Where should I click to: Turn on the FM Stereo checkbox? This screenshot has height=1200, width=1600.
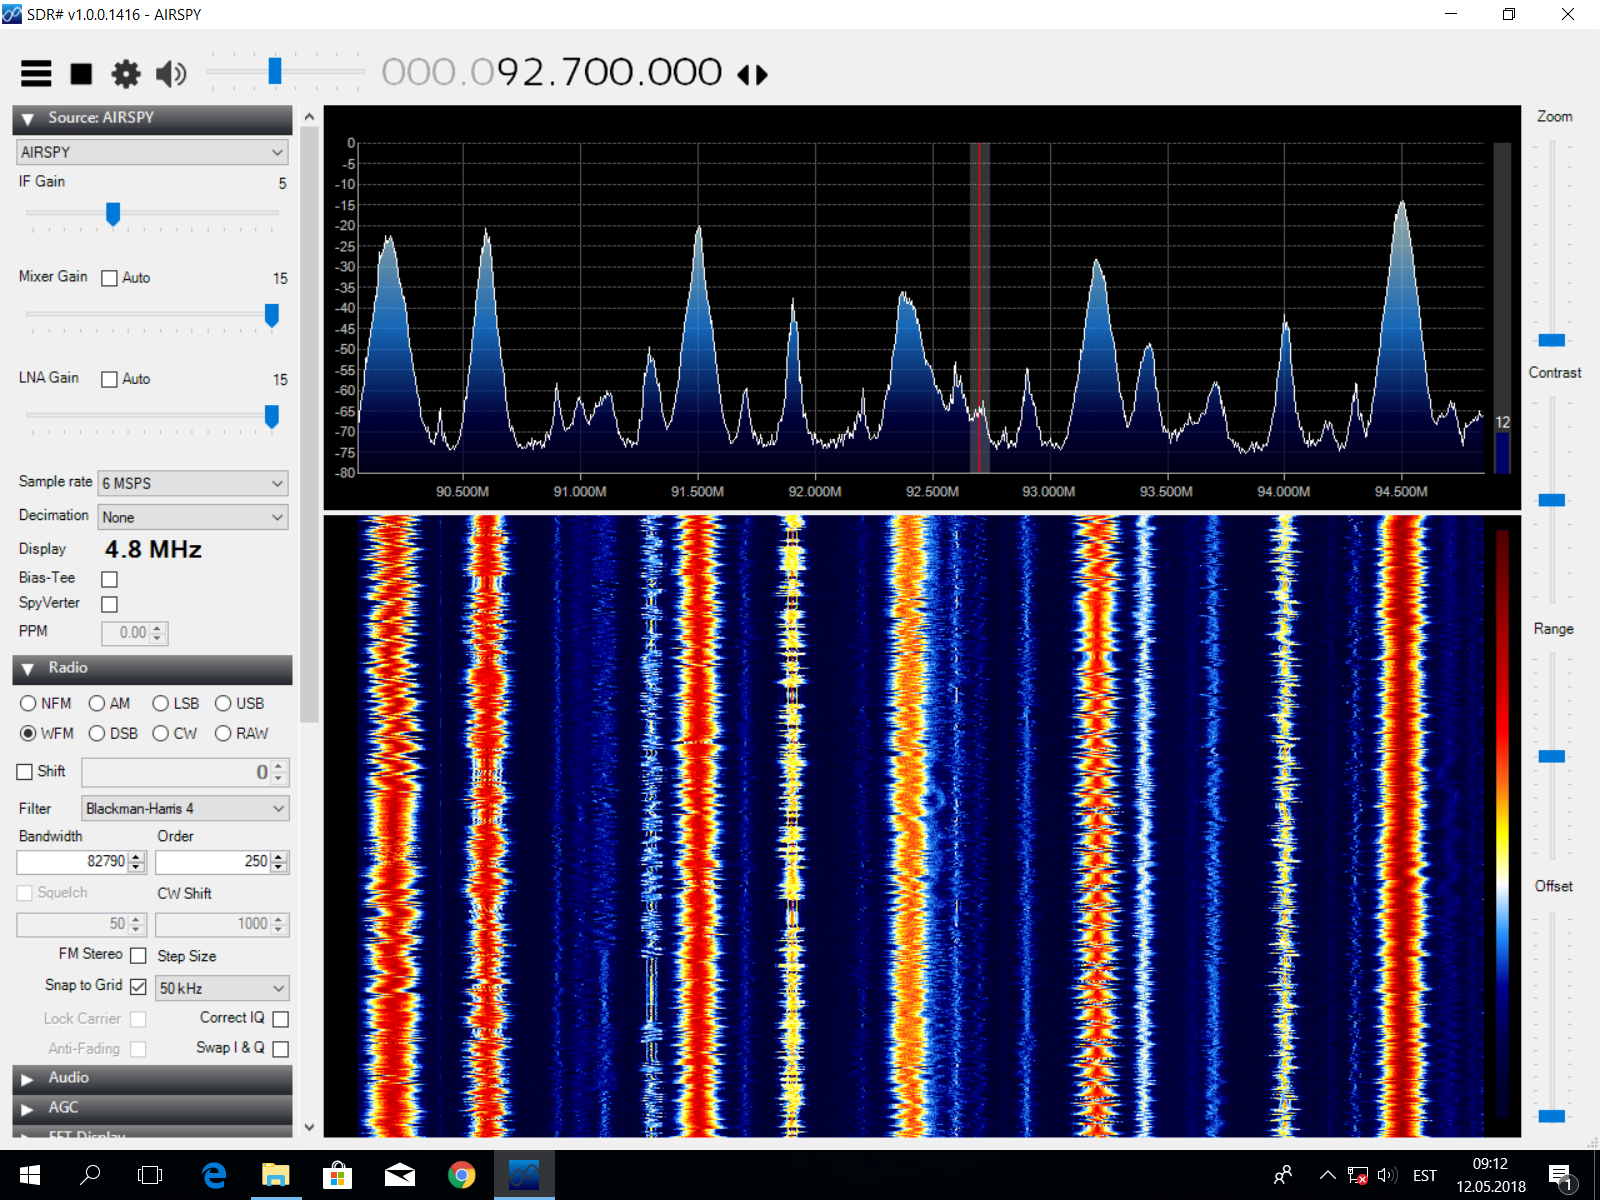pyautogui.click(x=138, y=956)
